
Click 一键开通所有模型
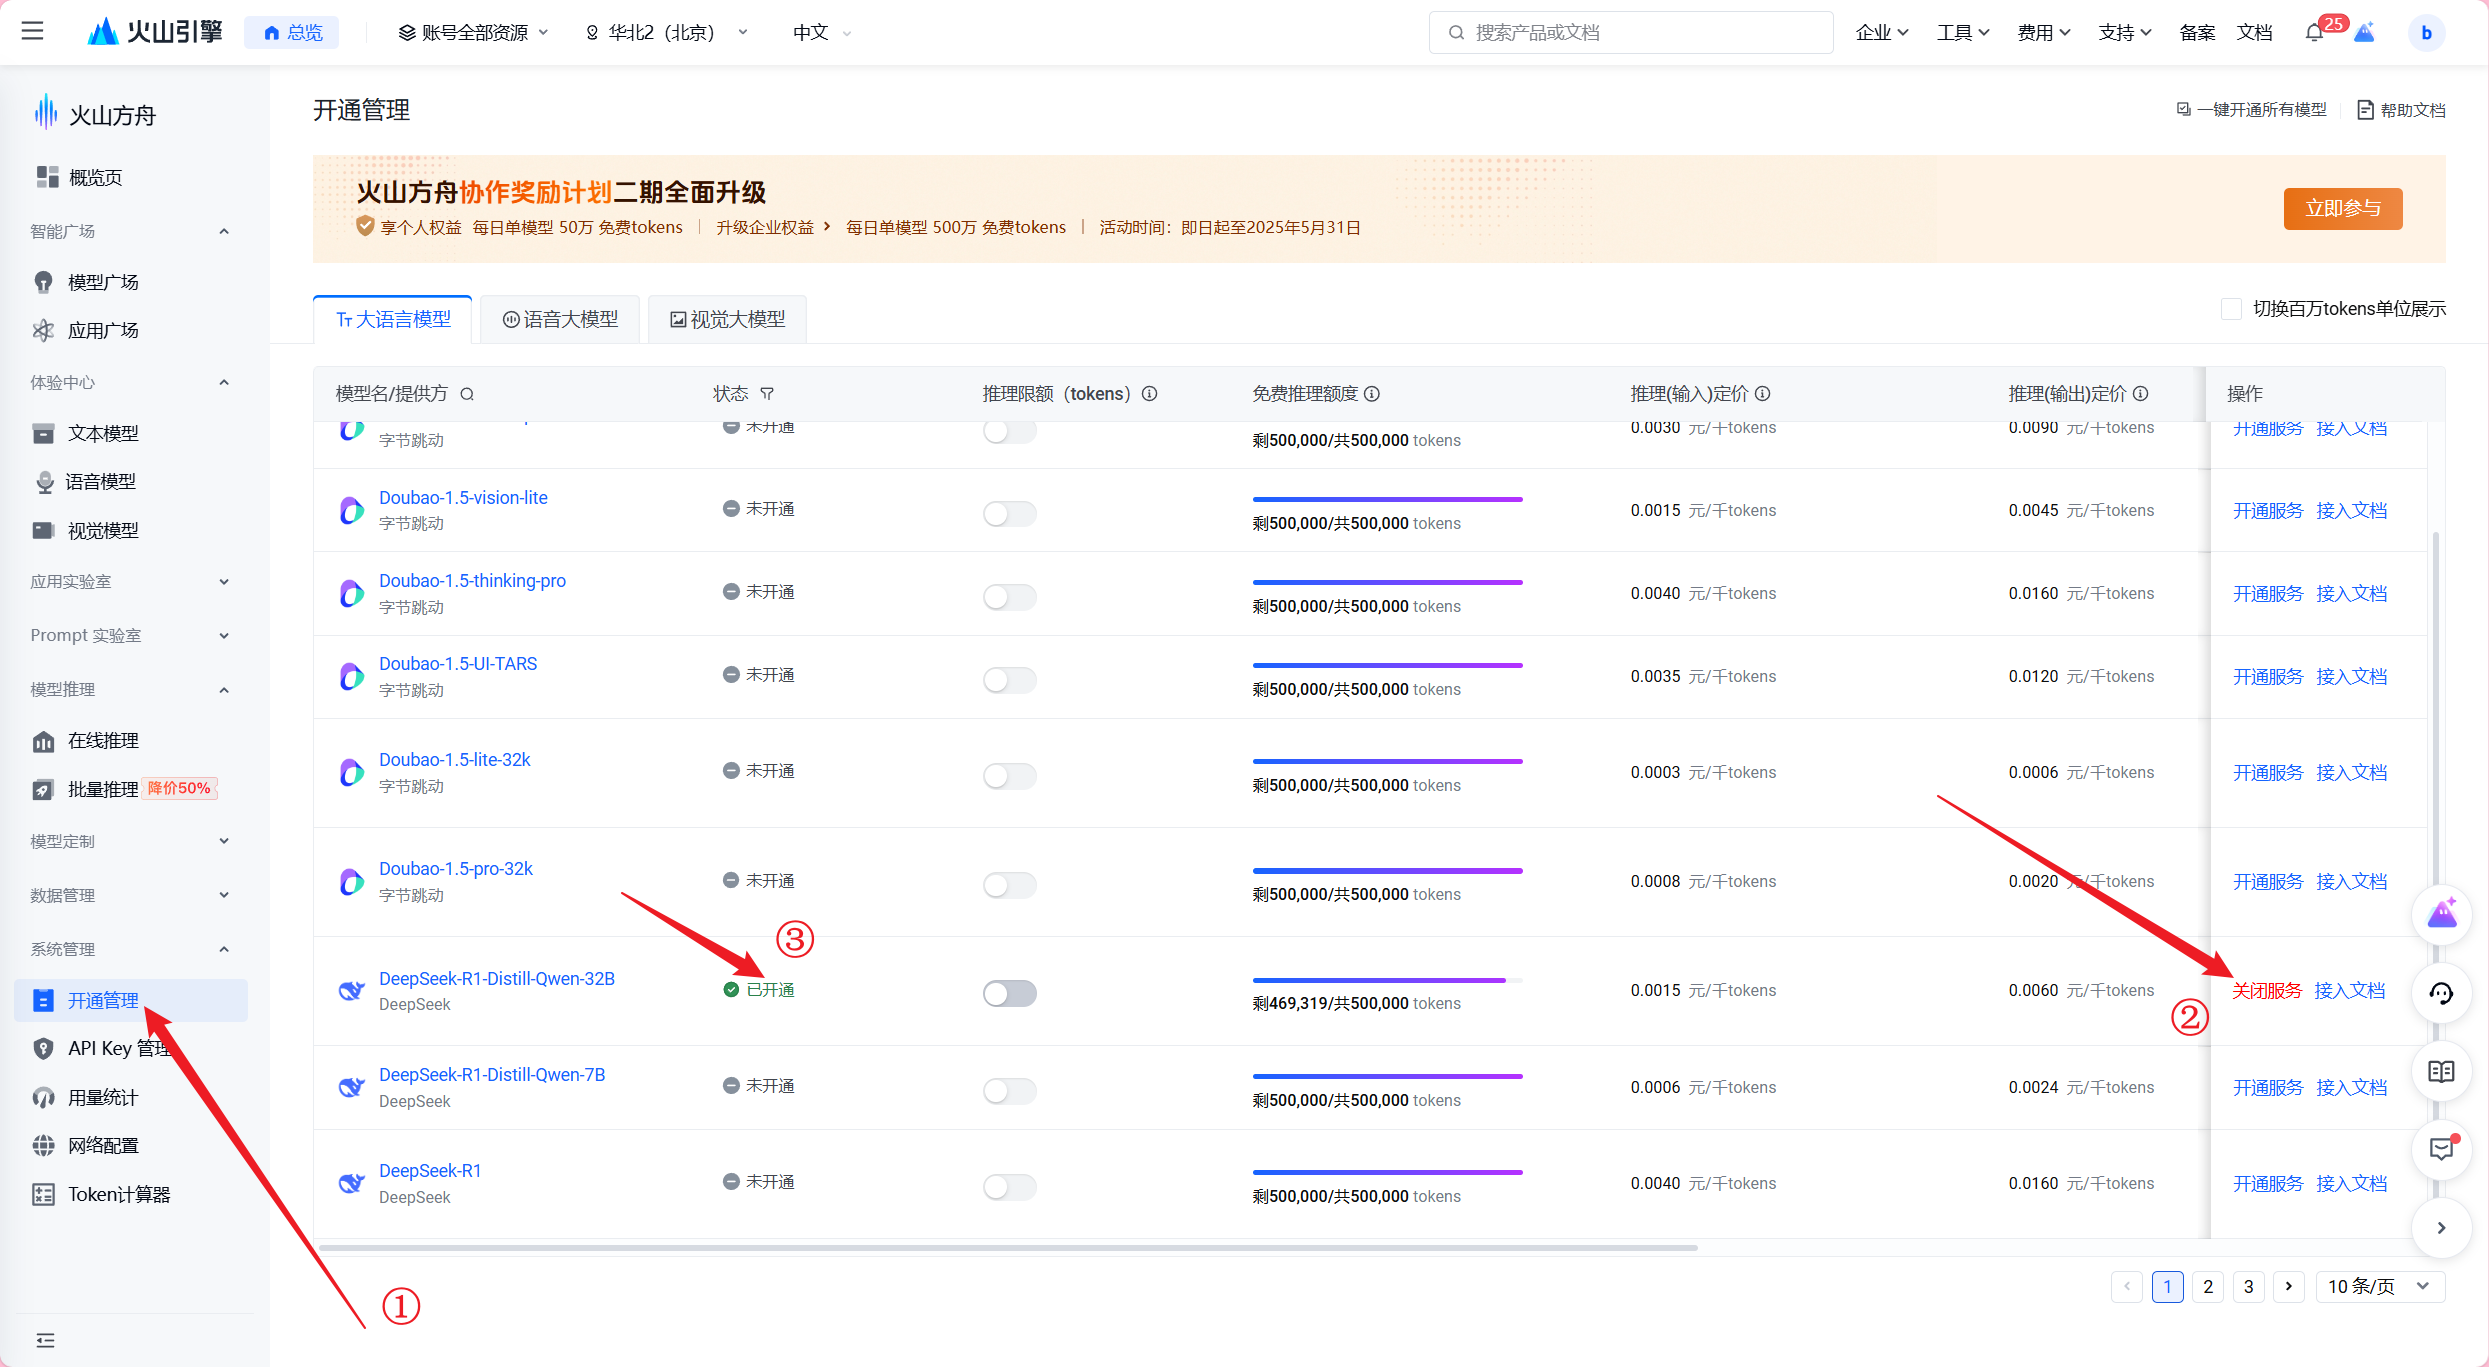(x=2252, y=110)
